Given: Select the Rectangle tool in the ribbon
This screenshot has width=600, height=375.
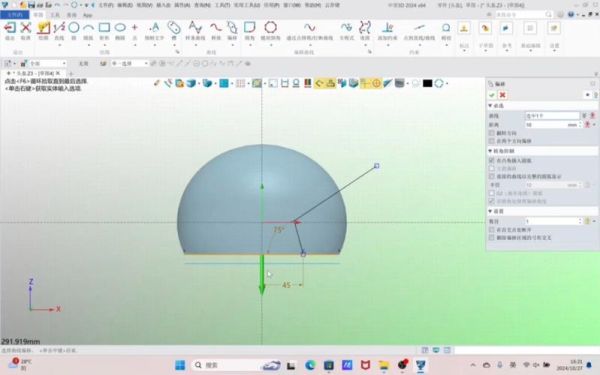Looking at the screenshot, I should tap(104, 28).
